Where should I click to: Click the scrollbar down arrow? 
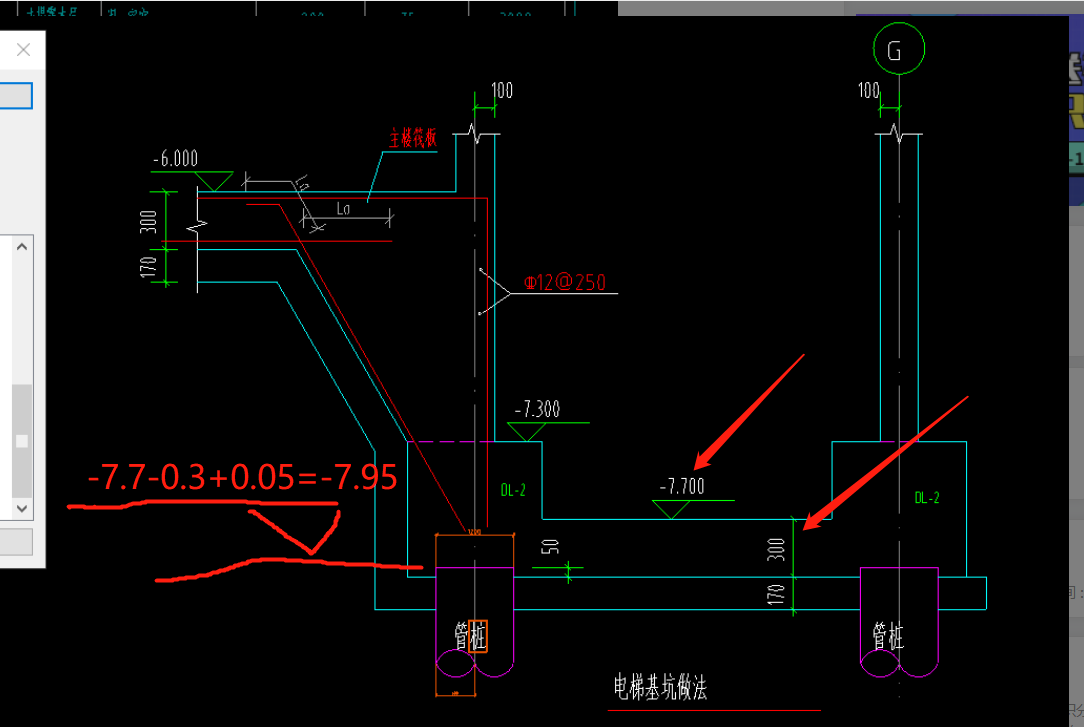pos(20,508)
